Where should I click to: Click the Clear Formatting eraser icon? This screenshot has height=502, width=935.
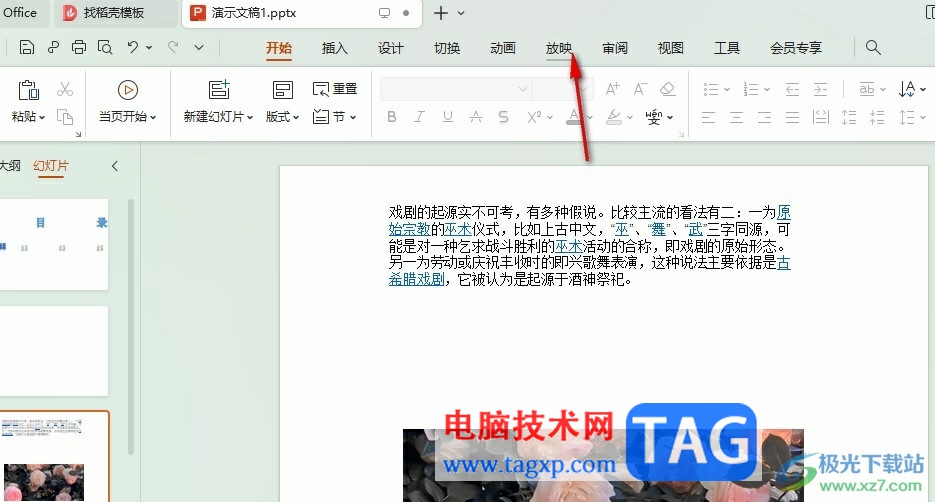(667, 89)
